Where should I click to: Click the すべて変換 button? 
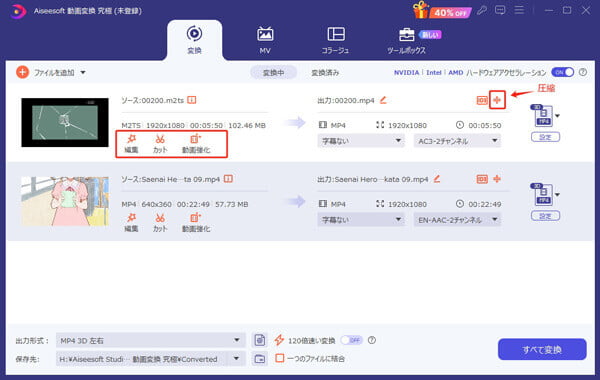click(x=542, y=349)
